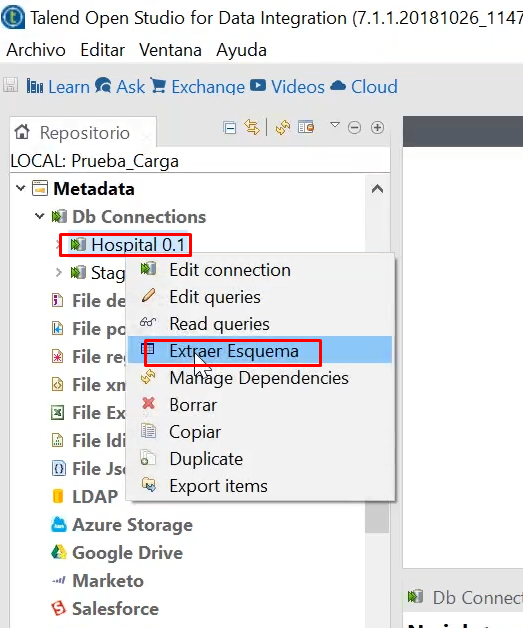Click the Salesforce icon in Metadata tree
523x628 pixels.
(58, 608)
